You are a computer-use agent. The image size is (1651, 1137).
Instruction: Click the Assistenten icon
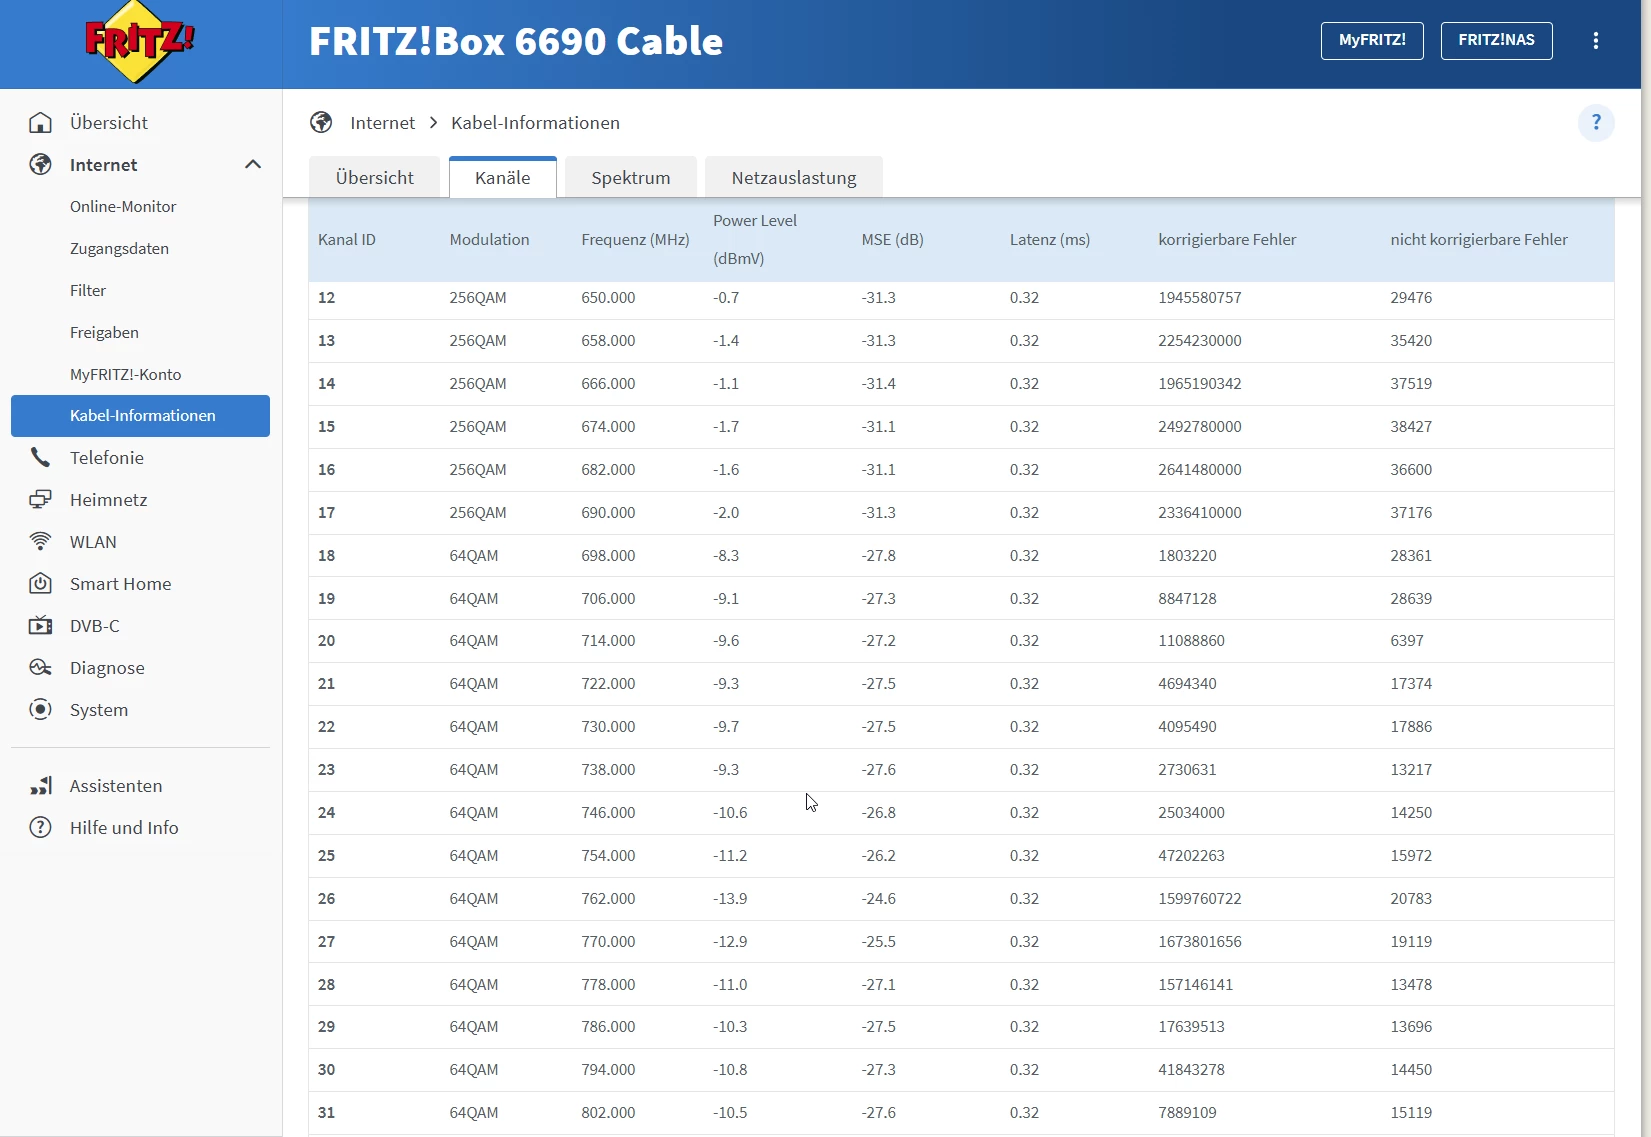[40, 786]
